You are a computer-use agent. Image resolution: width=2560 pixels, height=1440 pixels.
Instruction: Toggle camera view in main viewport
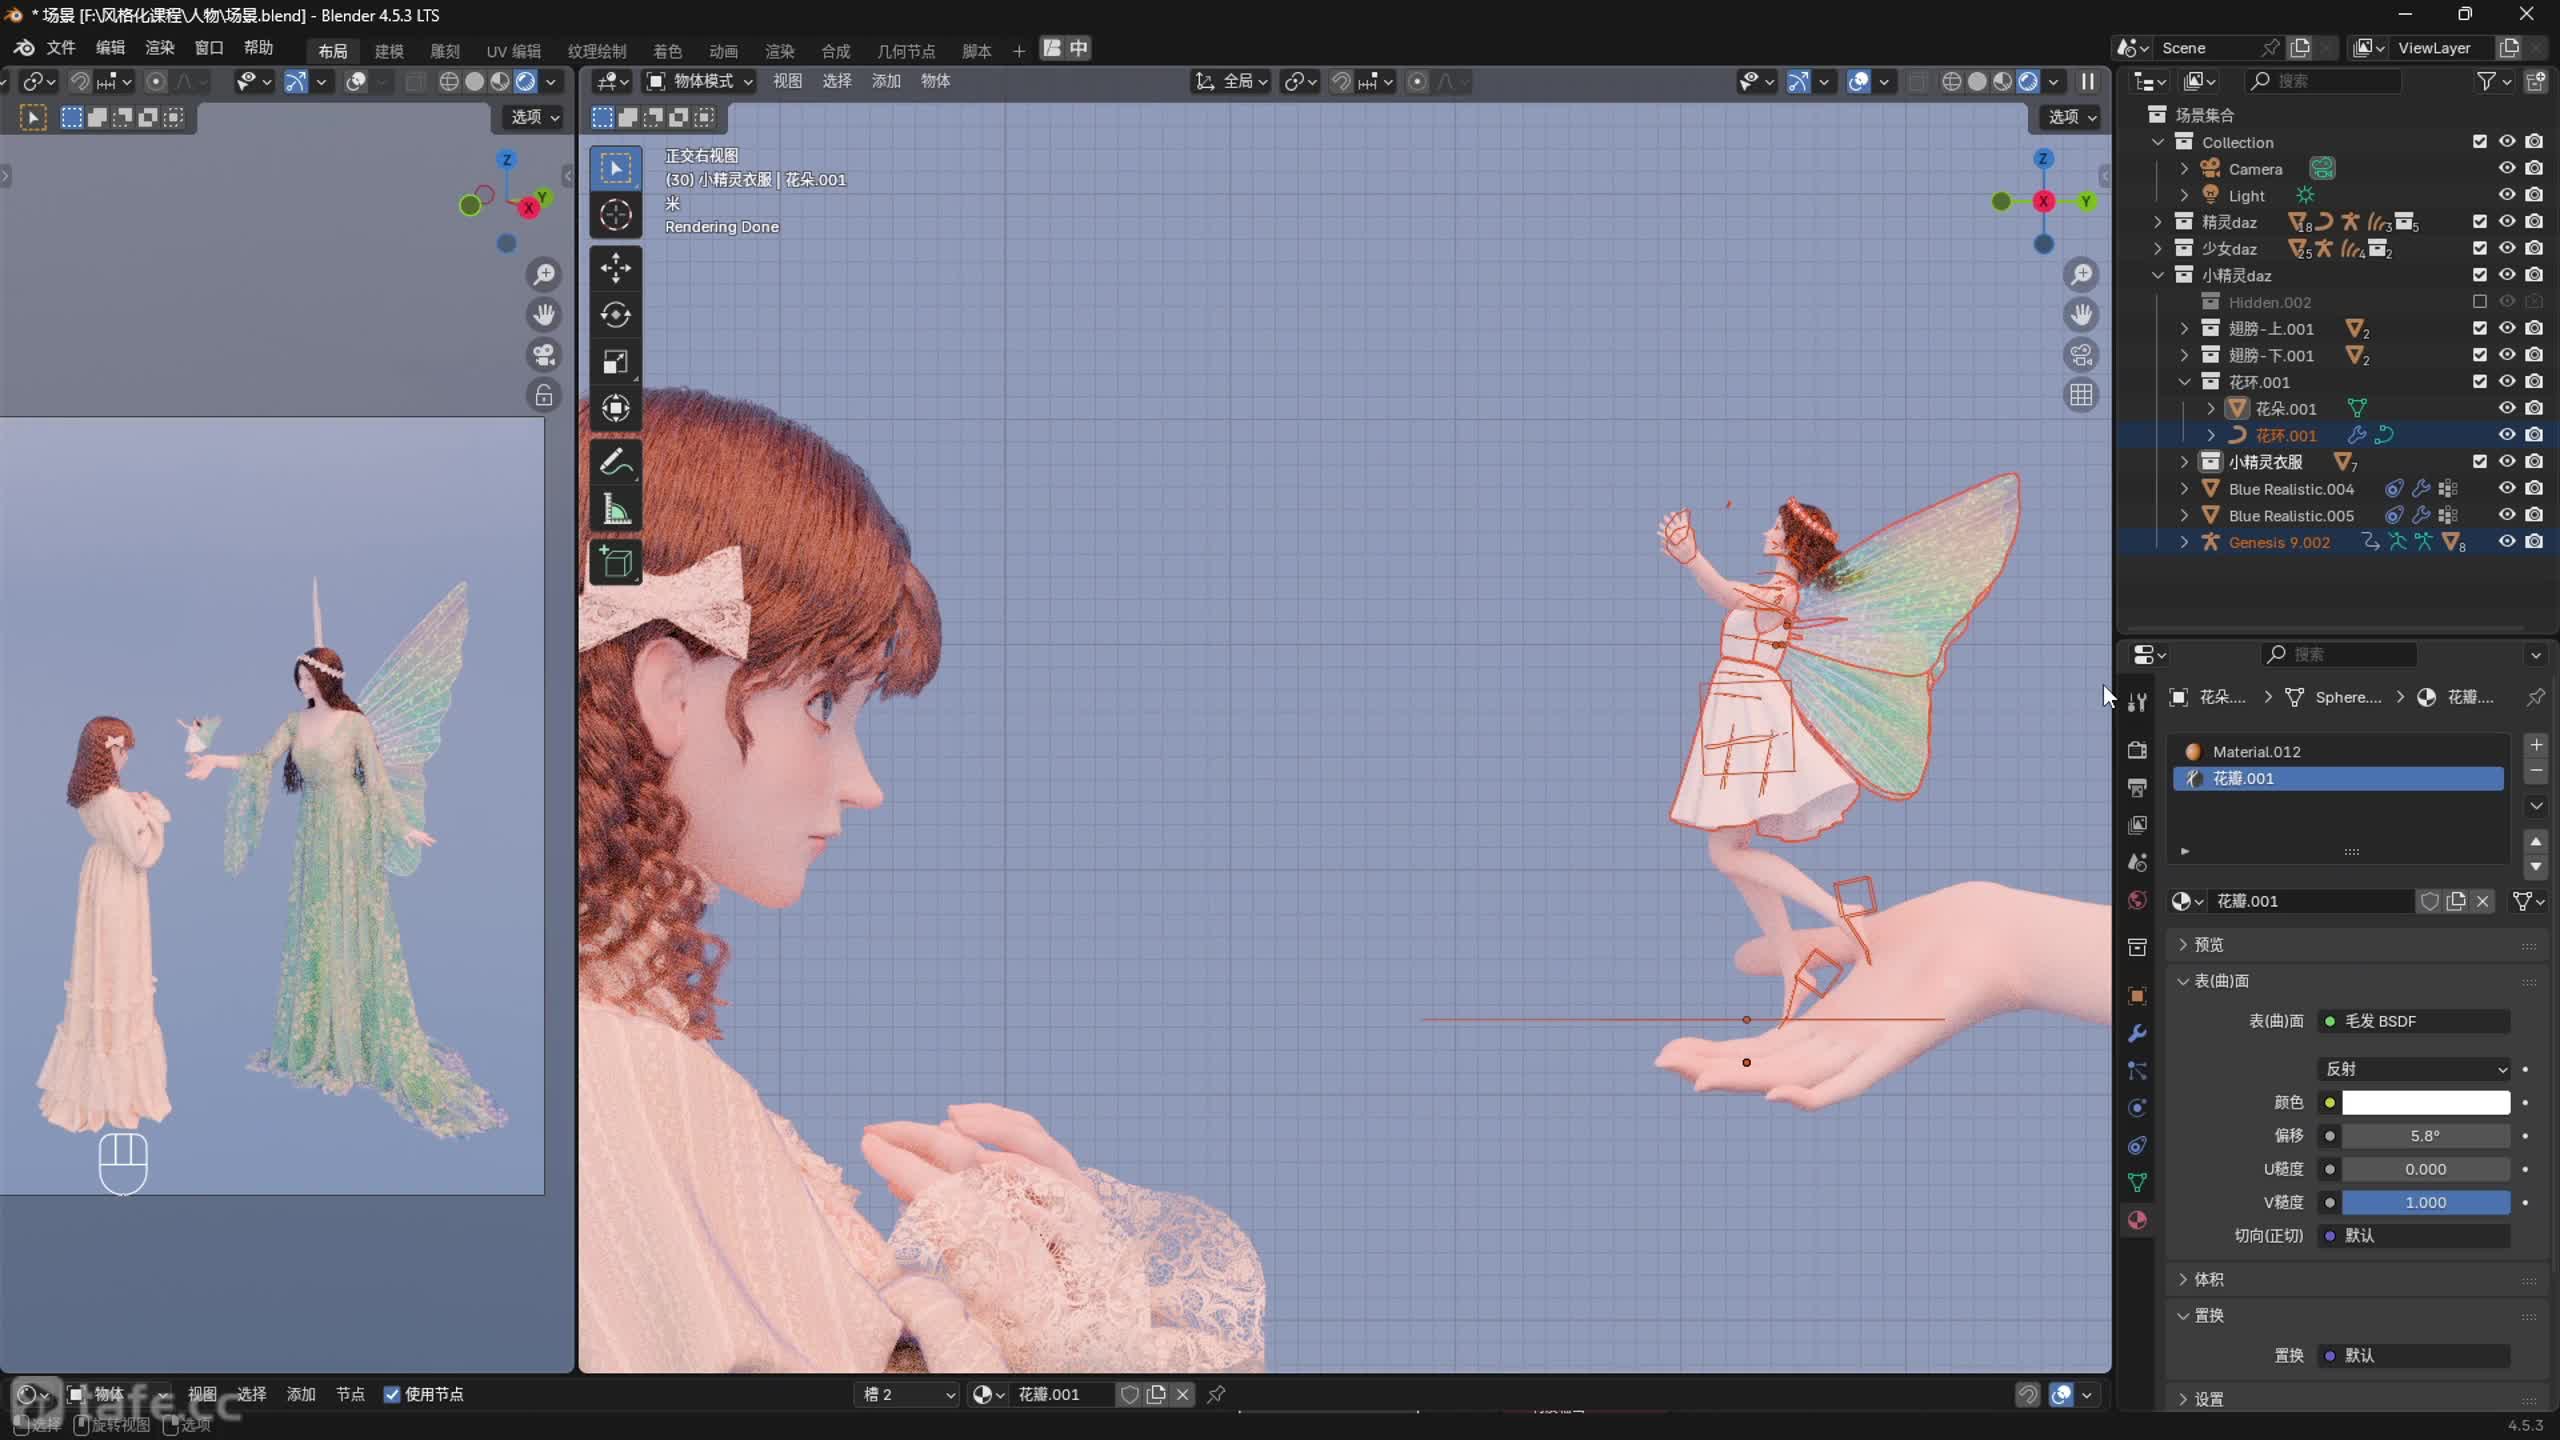coord(2081,355)
